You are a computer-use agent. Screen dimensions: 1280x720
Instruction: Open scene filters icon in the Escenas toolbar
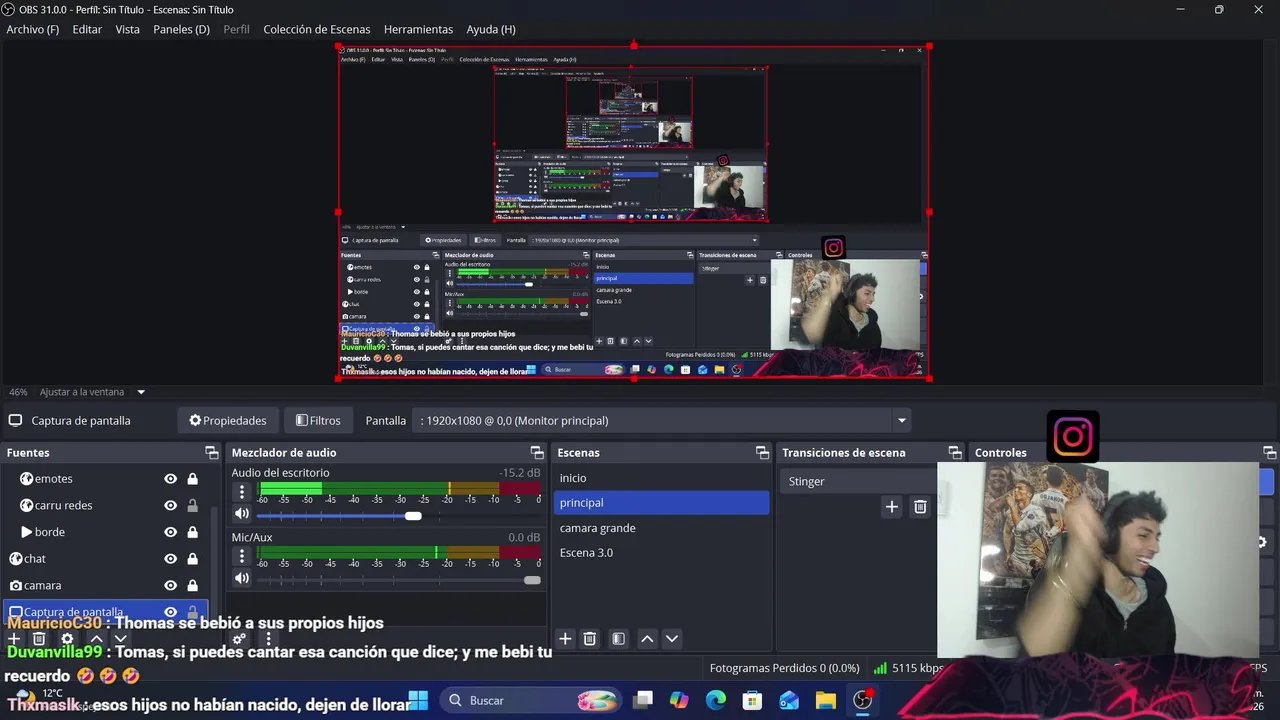click(618, 639)
